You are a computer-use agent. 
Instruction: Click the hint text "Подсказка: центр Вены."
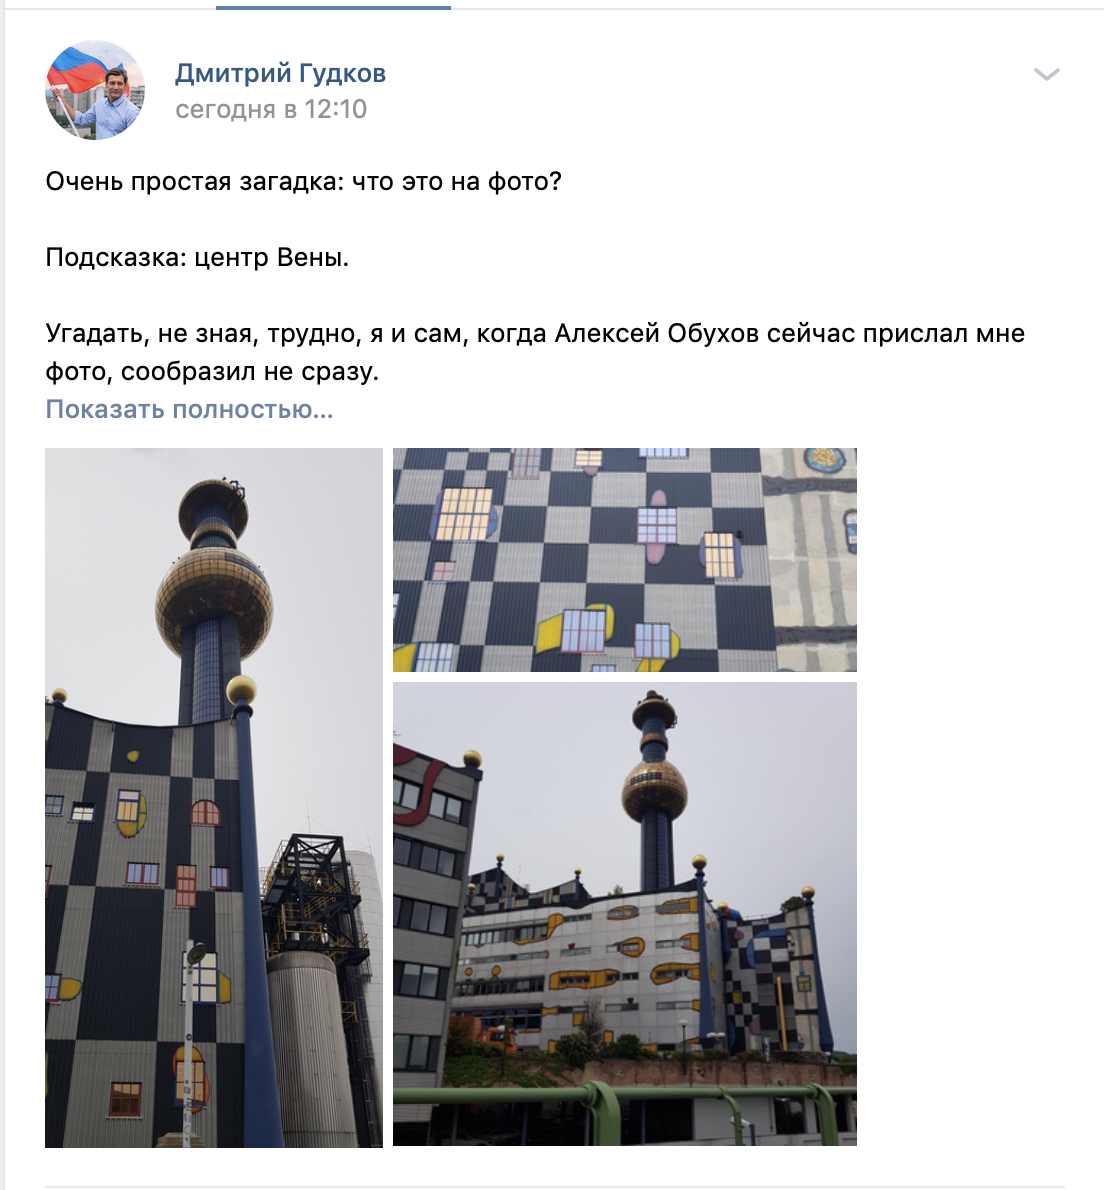click(x=197, y=257)
